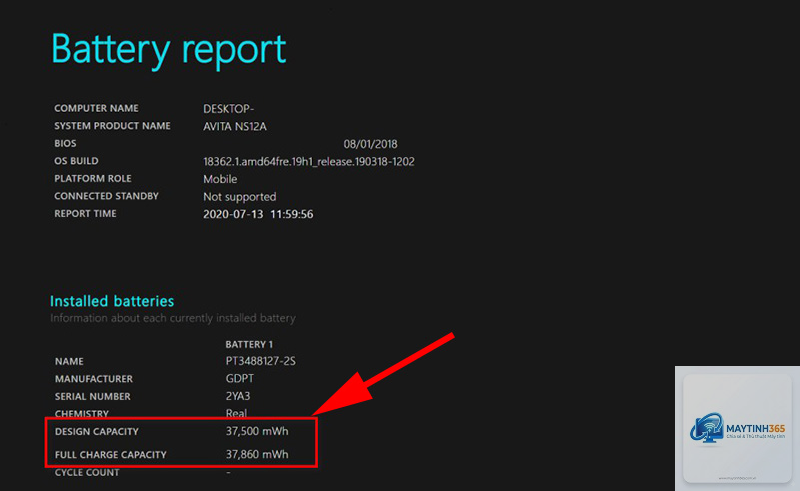This screenshot has width=800, height=491.
Task: Select the serial number 2YA3
Action: [238, 396]
